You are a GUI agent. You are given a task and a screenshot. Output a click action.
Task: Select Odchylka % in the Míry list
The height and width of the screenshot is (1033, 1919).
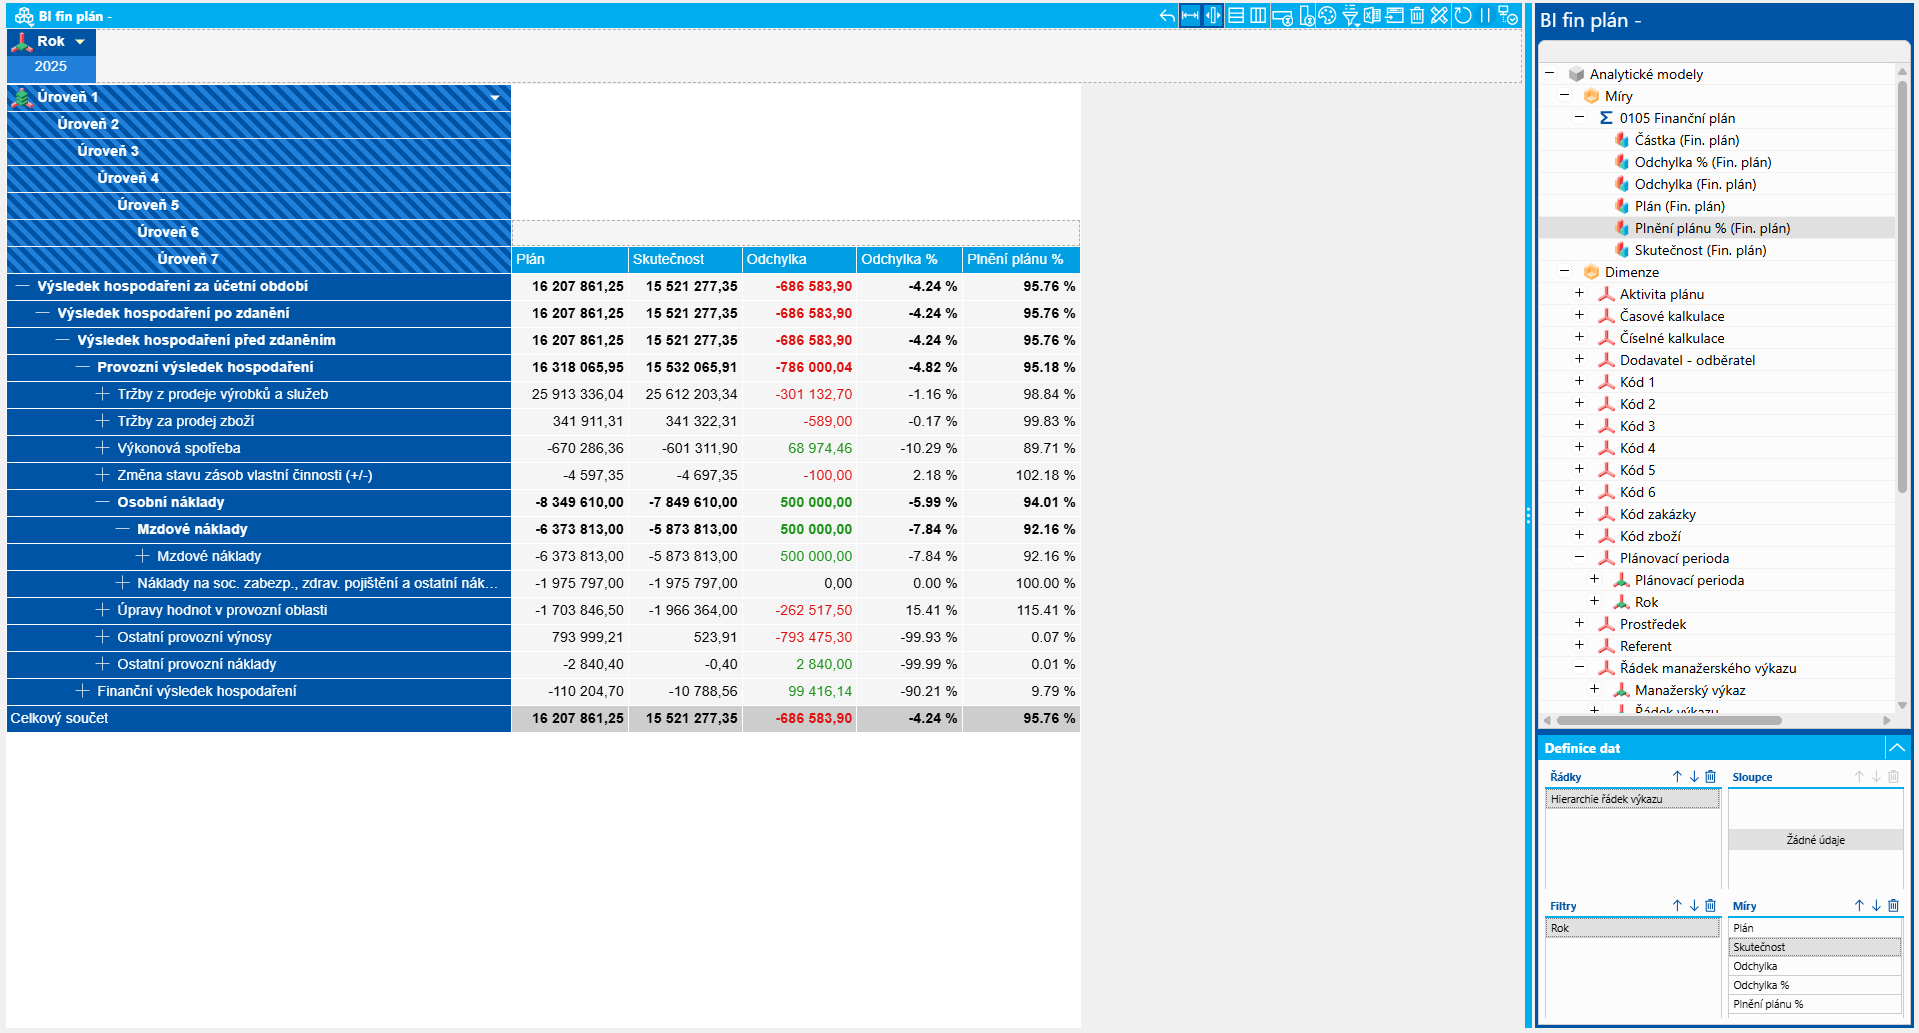[x=1815, y=985]
